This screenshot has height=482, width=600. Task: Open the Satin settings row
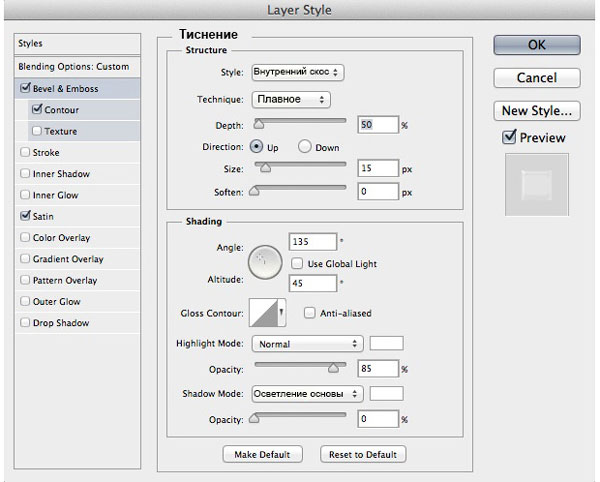pos(77,216)
